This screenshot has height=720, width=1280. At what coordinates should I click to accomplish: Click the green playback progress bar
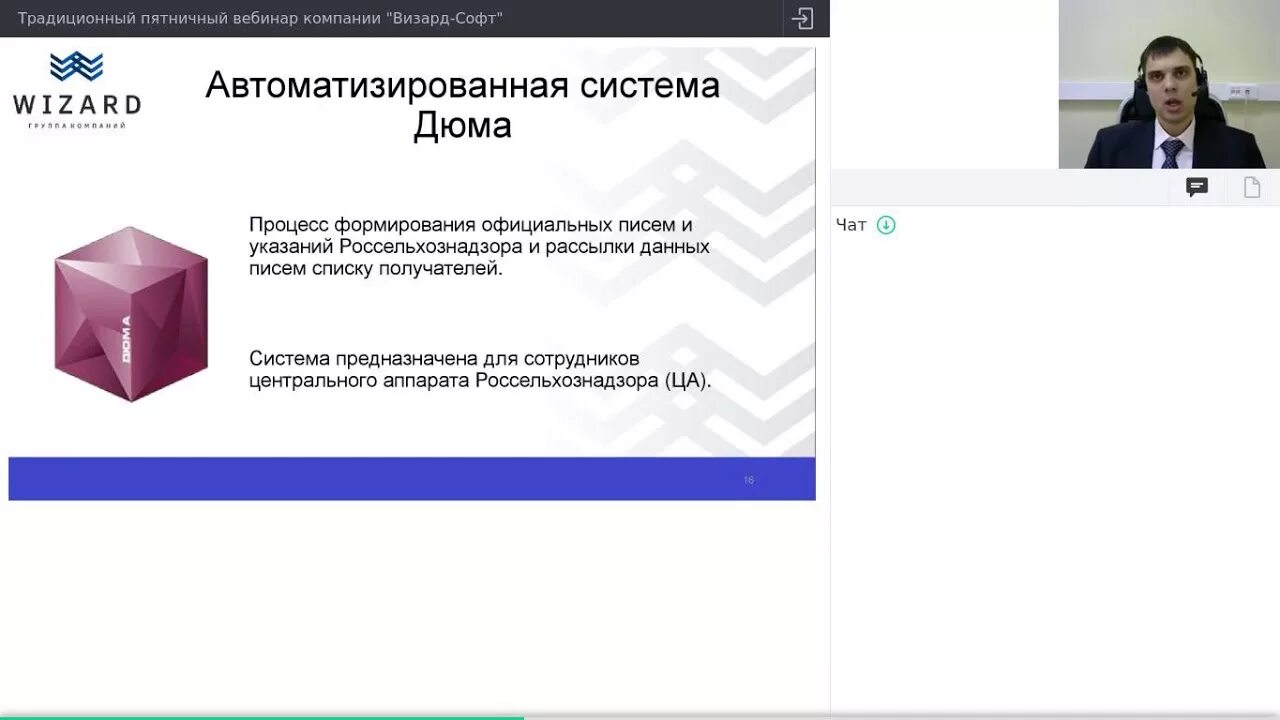coord(262,717)
